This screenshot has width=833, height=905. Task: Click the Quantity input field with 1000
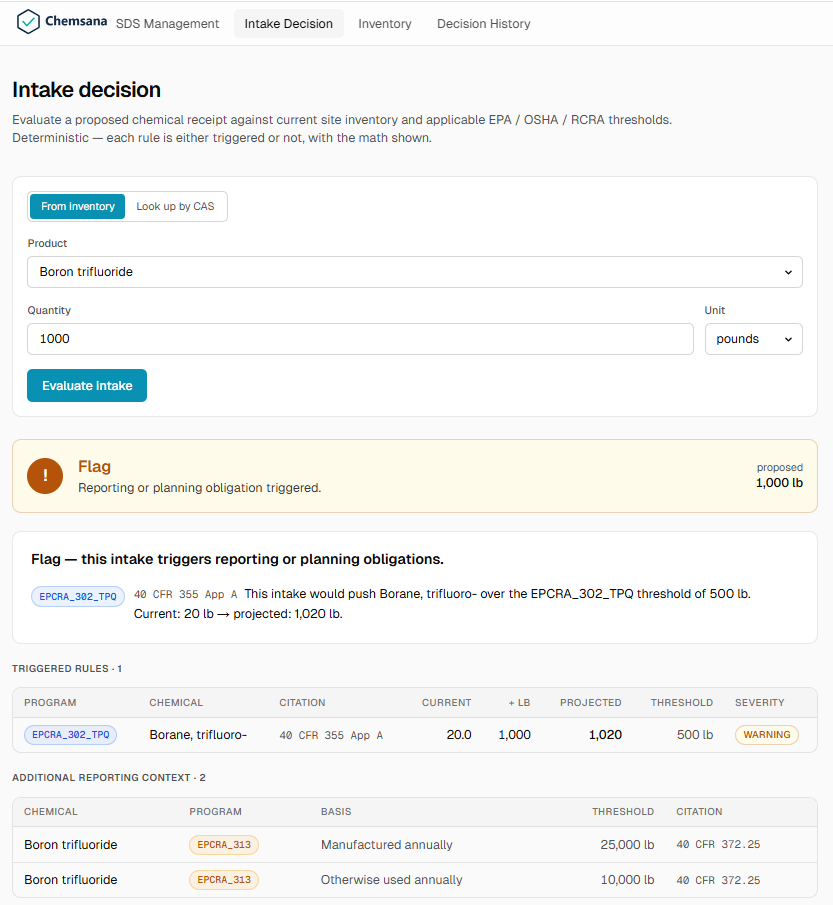360,339
